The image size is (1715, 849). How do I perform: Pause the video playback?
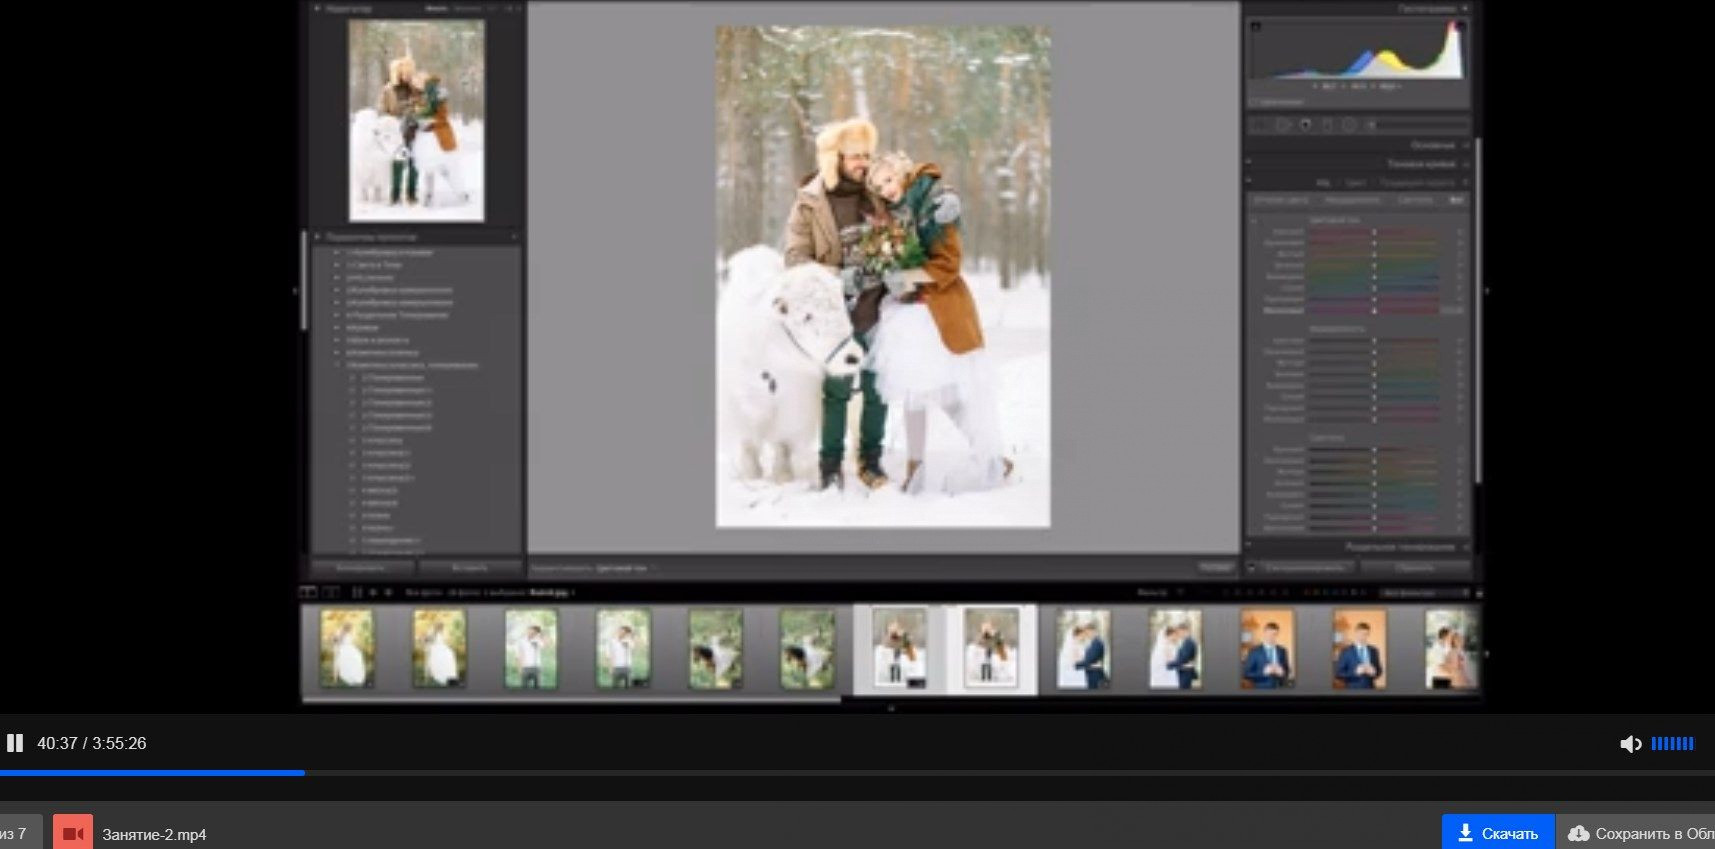pyautogui.click(x=15, y=743)
